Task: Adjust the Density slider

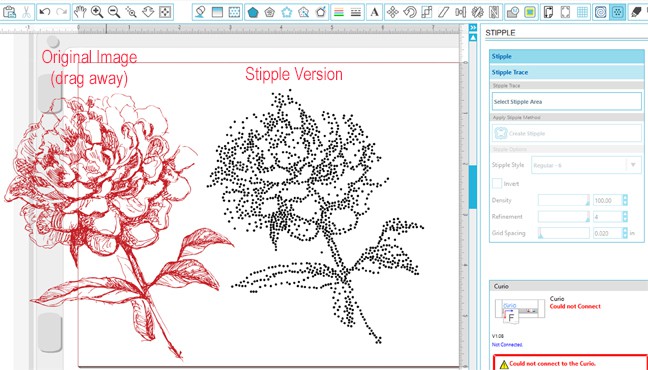Action: pos(564,200)
